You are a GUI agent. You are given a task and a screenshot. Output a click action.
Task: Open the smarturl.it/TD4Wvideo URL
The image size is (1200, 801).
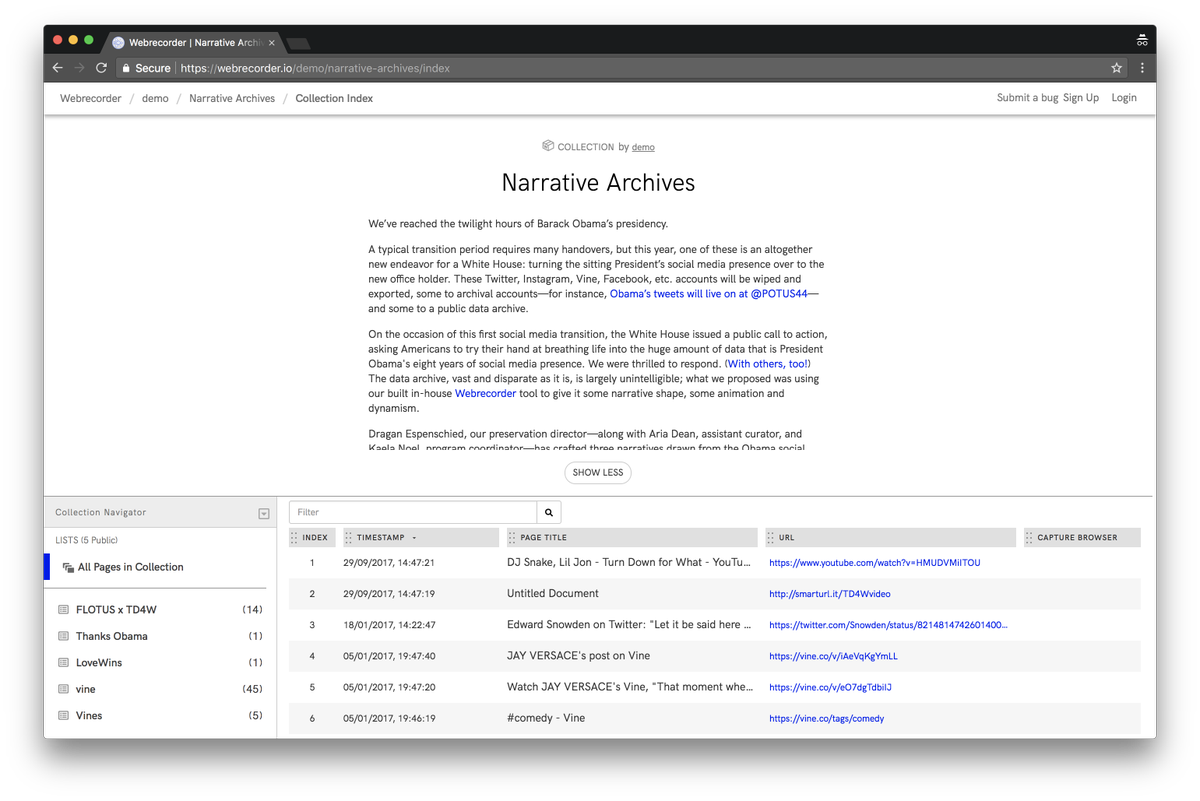tap(829, 594)
